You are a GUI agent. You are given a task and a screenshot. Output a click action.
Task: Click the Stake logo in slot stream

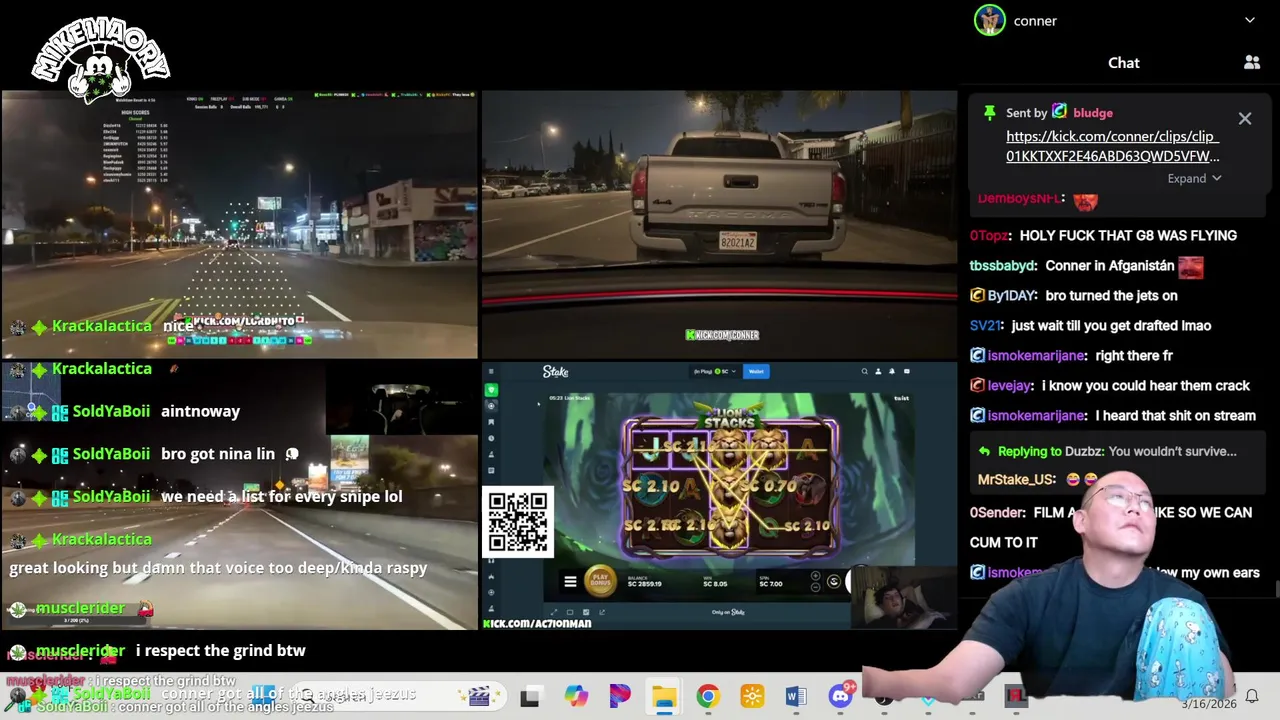(x=555, y=371)
